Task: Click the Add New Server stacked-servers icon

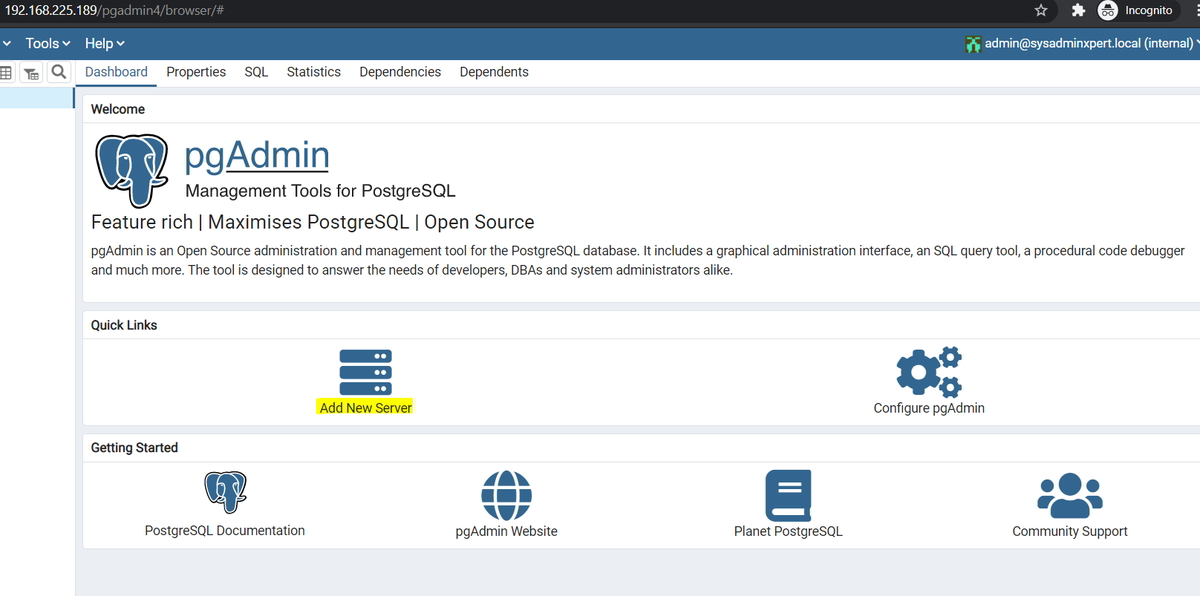Action: (366, 370)
